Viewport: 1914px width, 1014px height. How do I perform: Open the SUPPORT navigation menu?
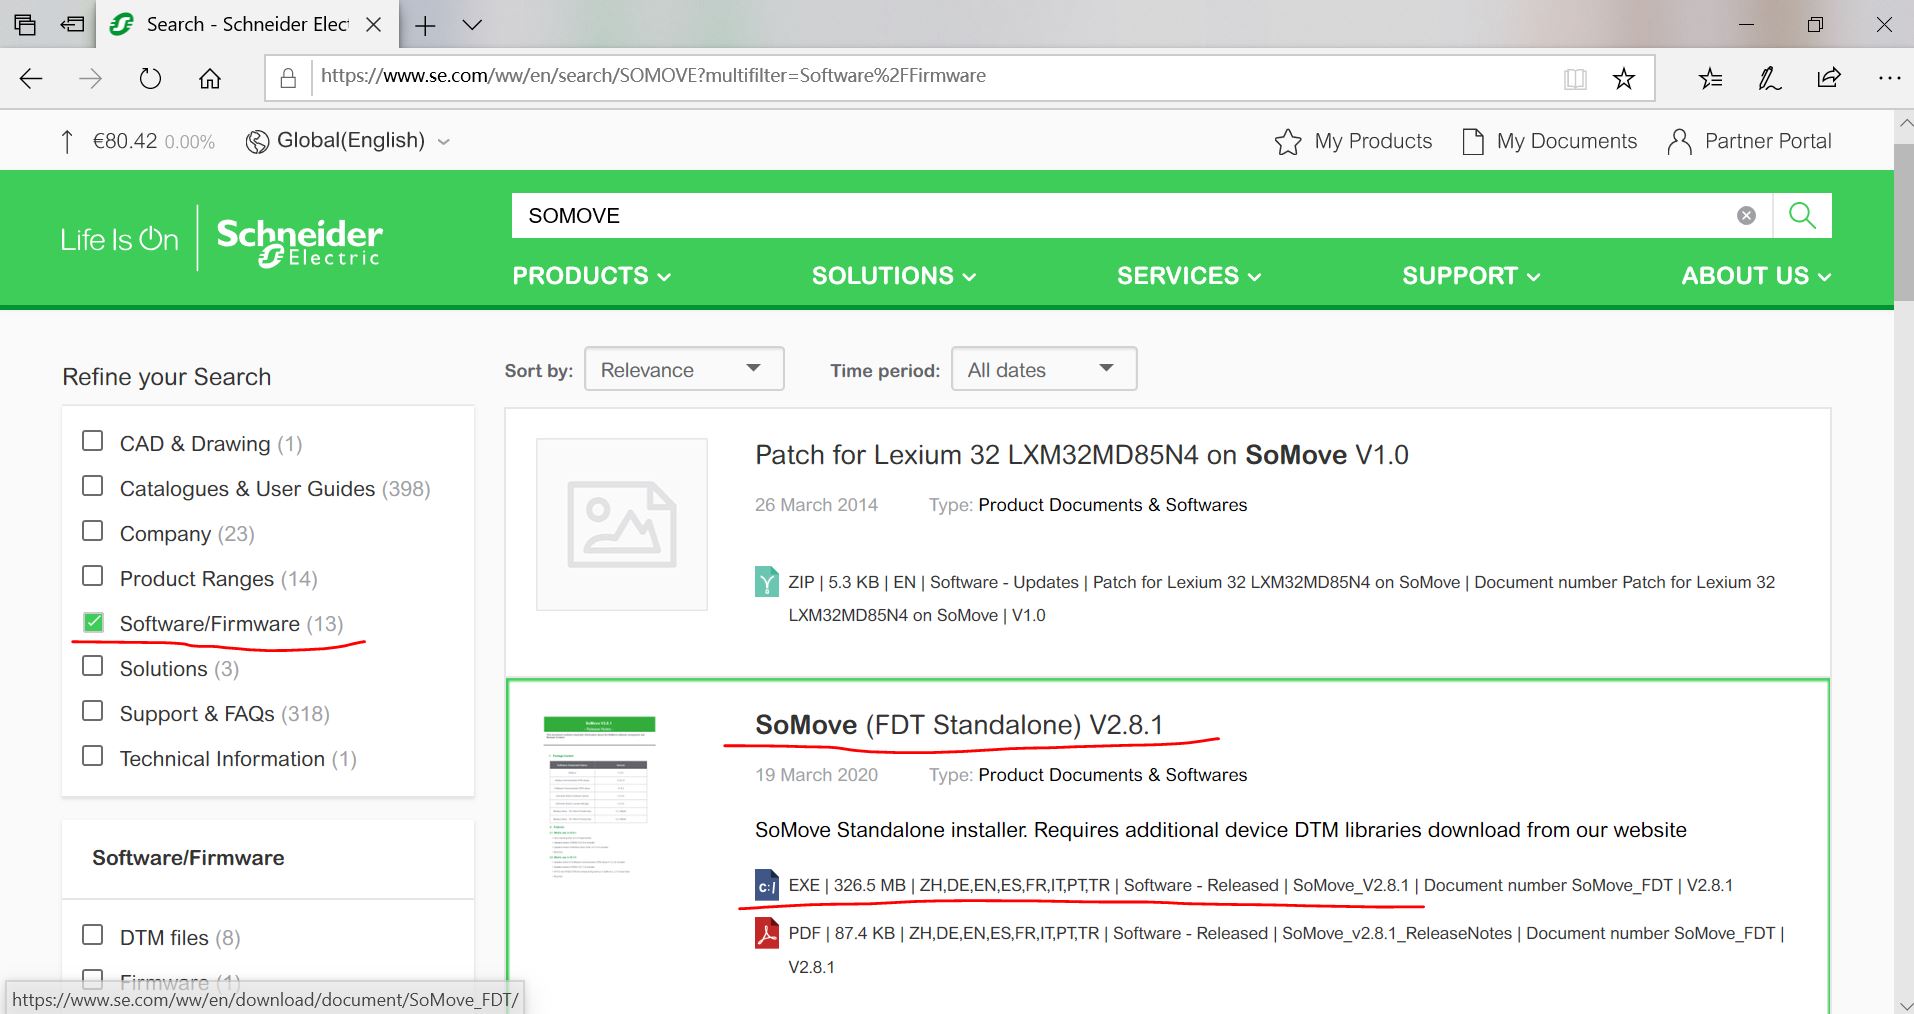pyautogui.click(x=1470, y=276)
